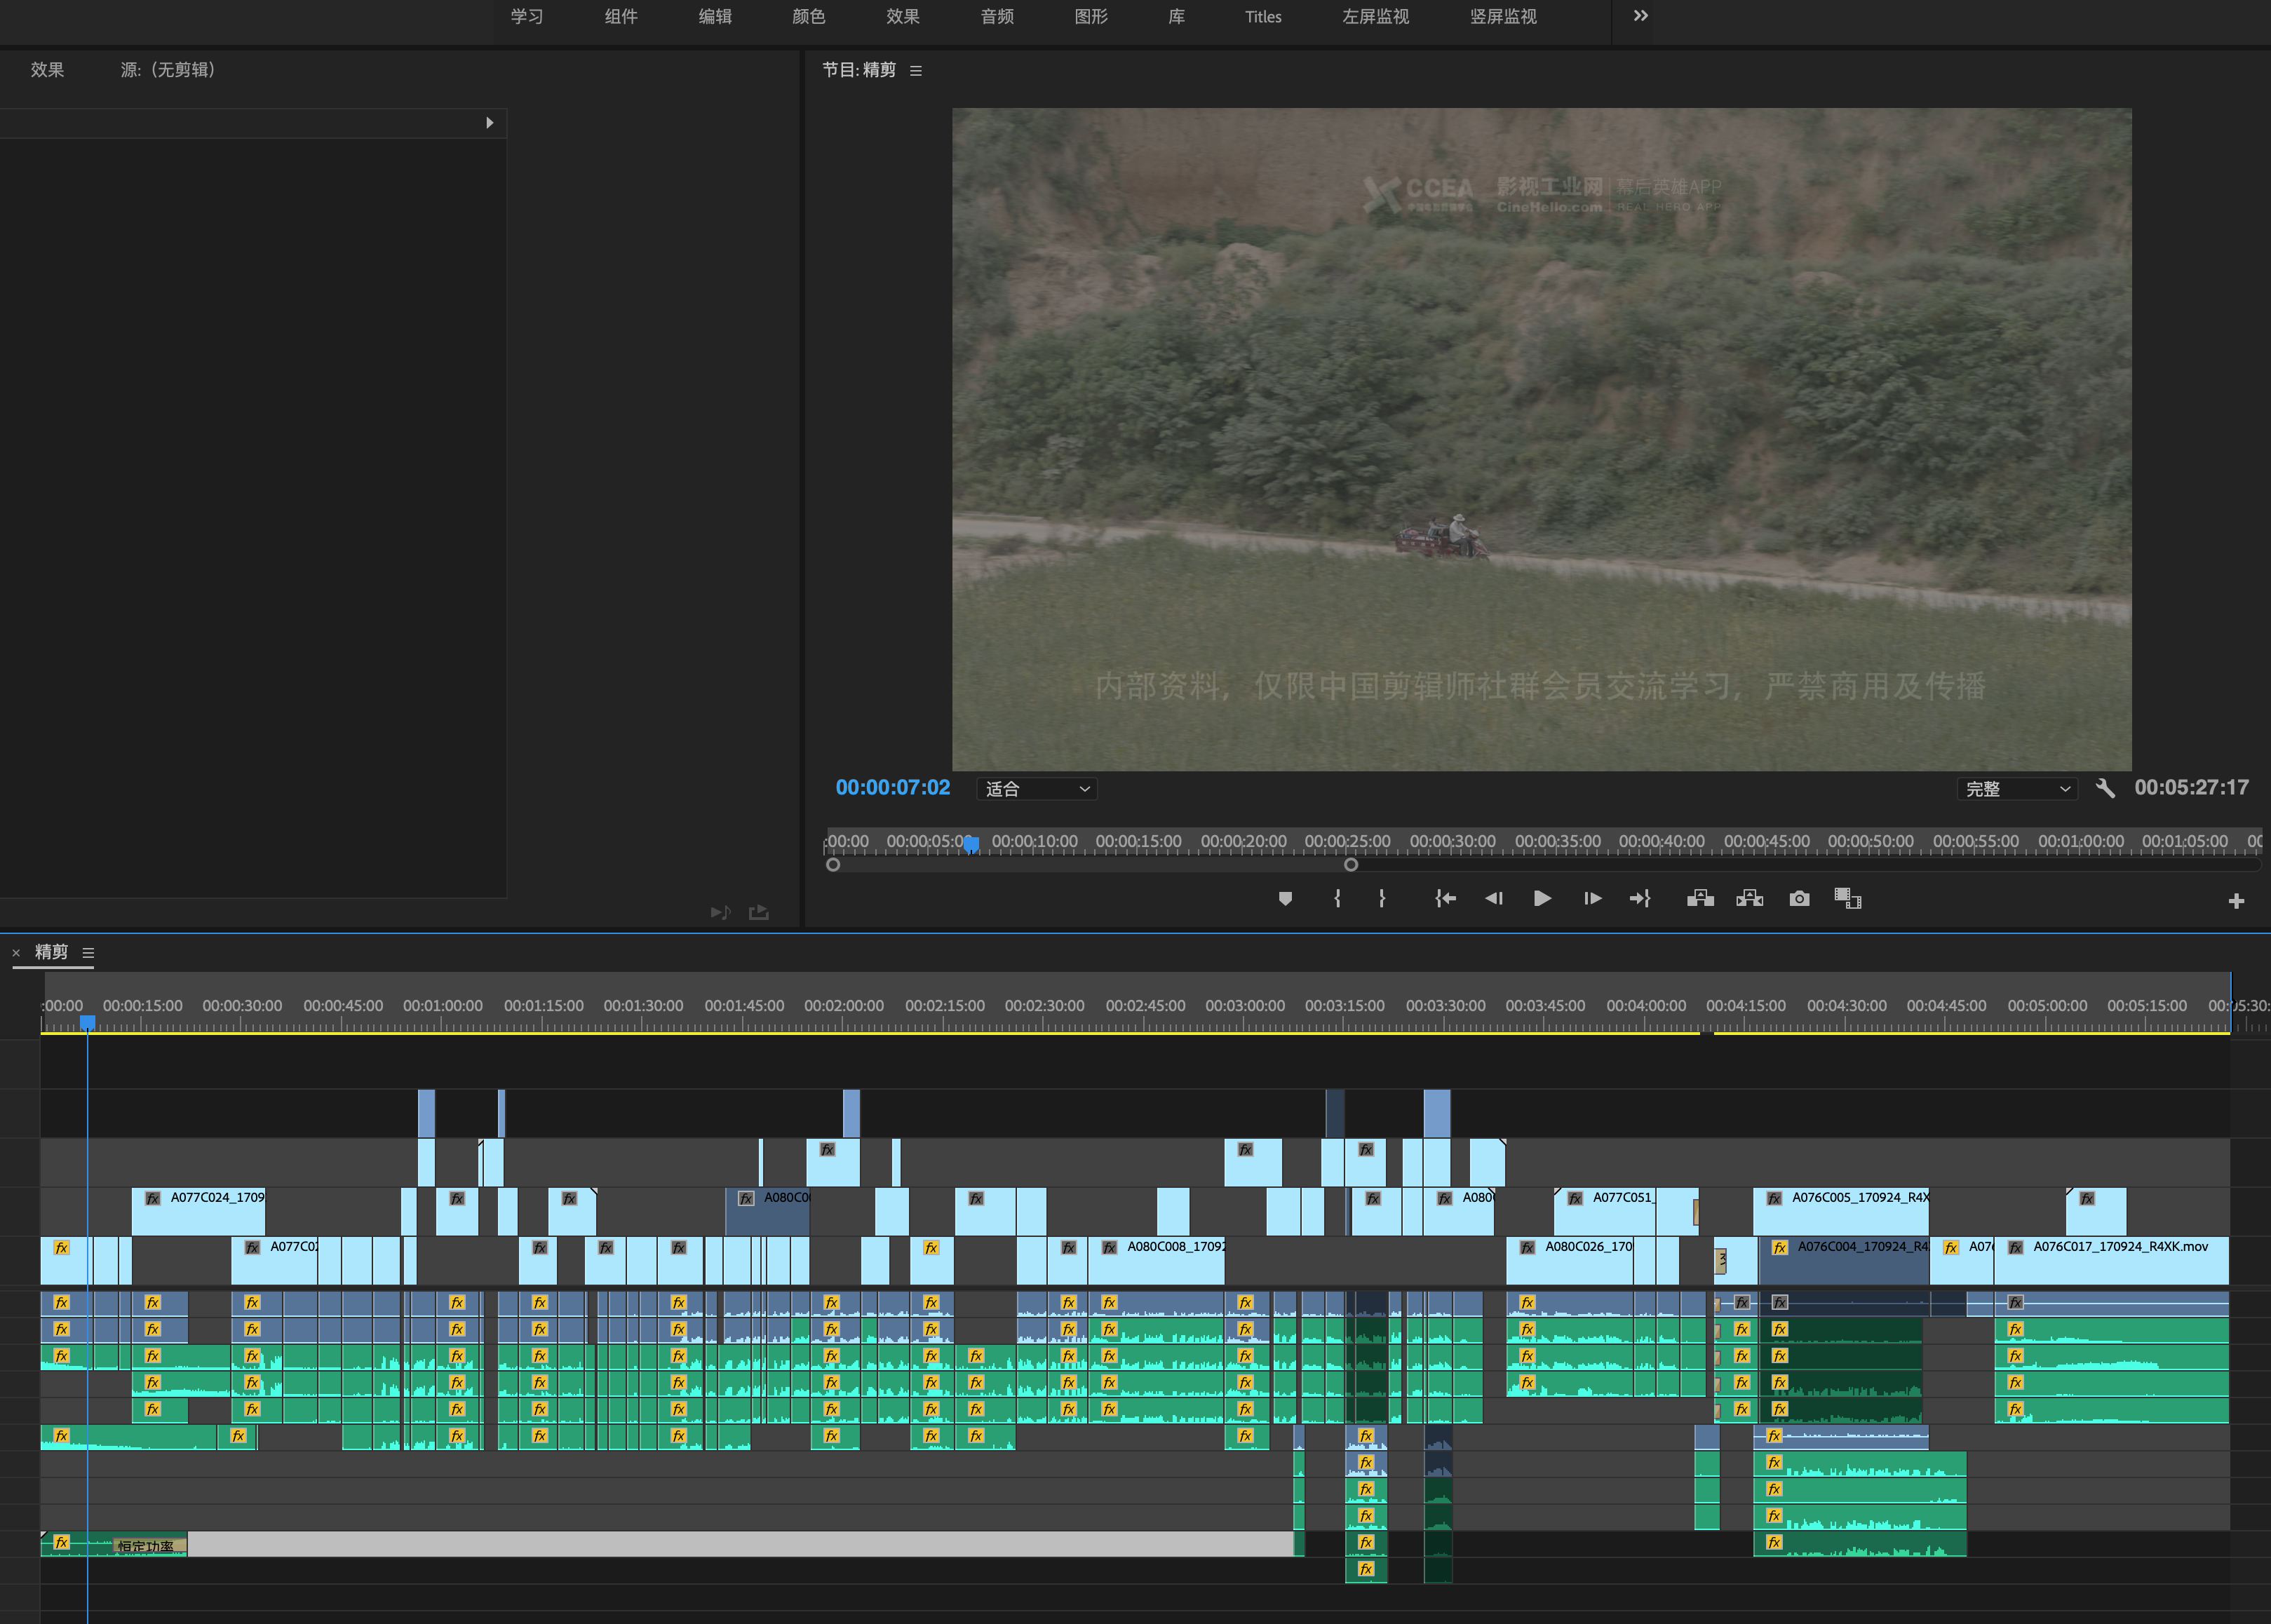2271x1624 pixels.
Task: Switch to the 音频 workspace tab
Action: pos(996,16)
